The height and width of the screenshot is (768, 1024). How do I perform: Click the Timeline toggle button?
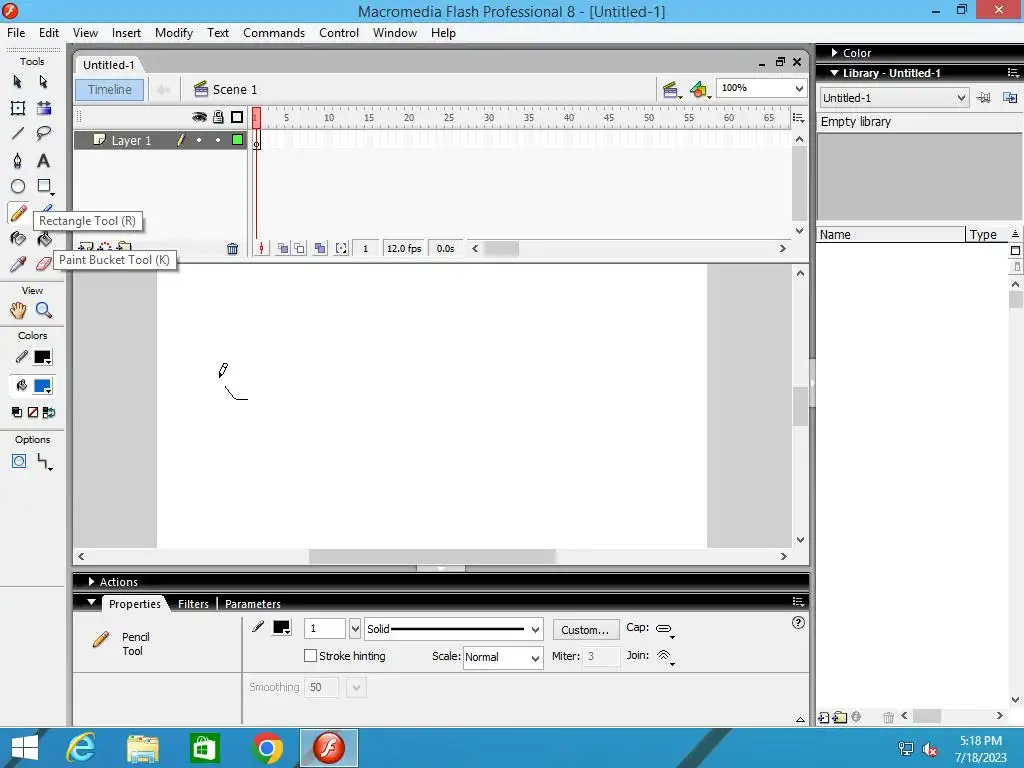110,89
